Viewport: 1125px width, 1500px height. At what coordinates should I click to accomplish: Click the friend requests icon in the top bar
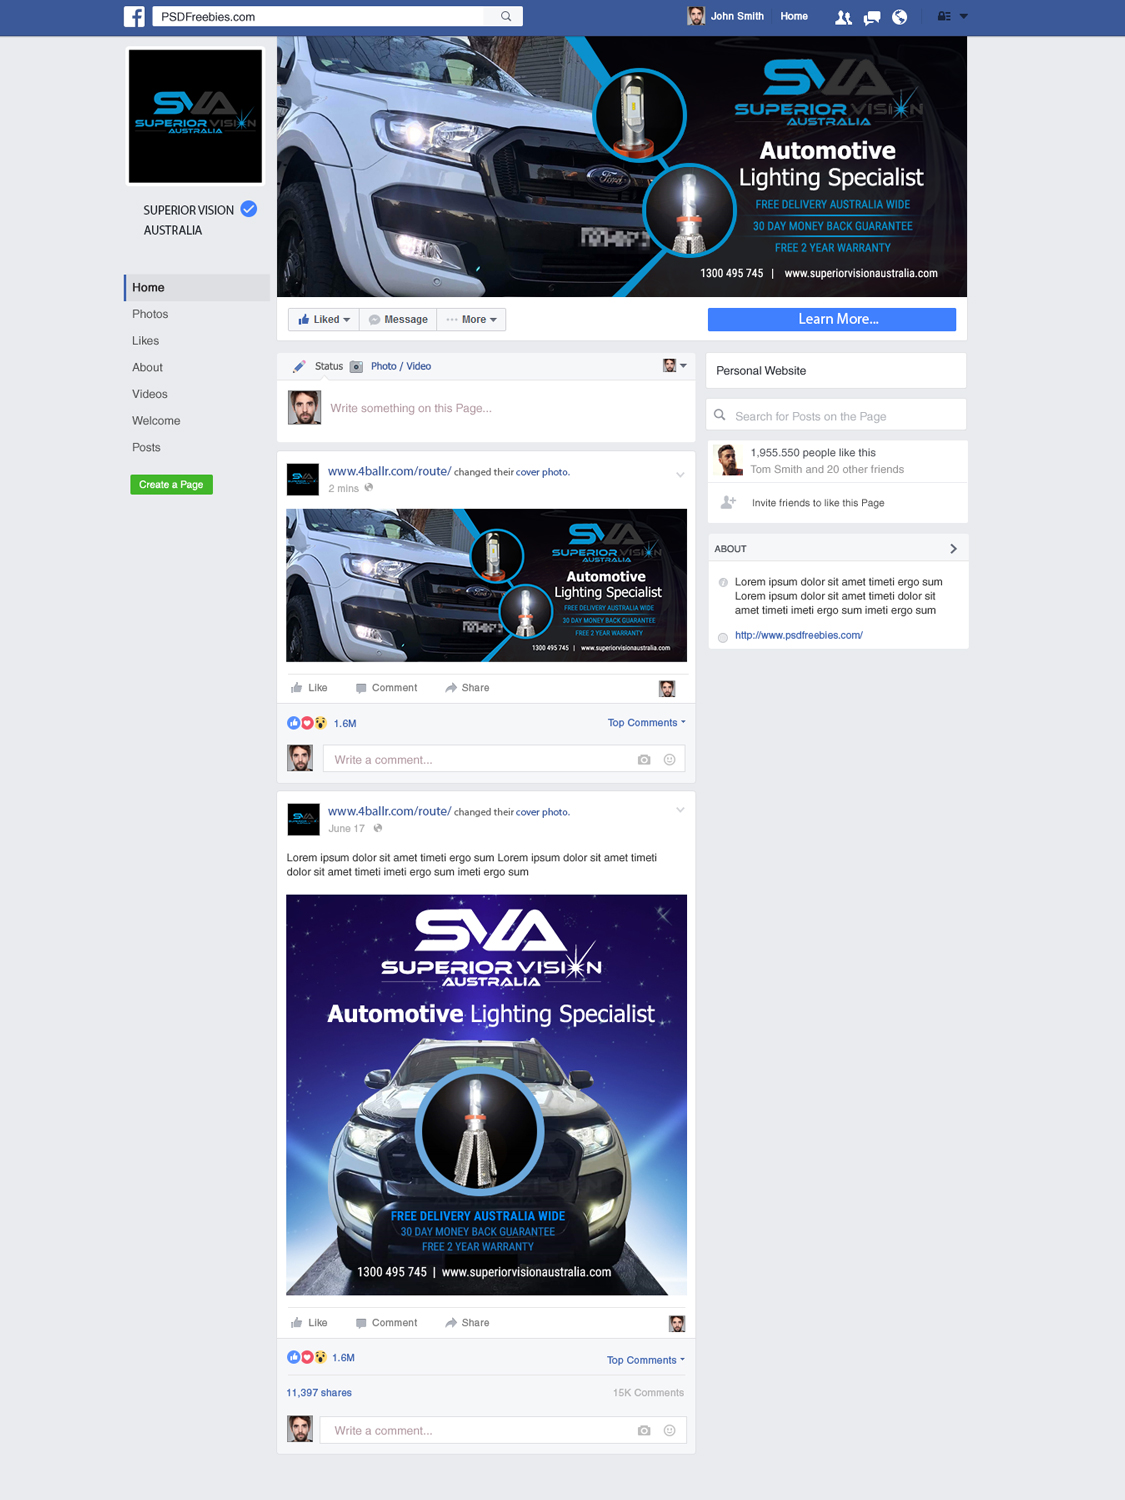coord(843,16)
